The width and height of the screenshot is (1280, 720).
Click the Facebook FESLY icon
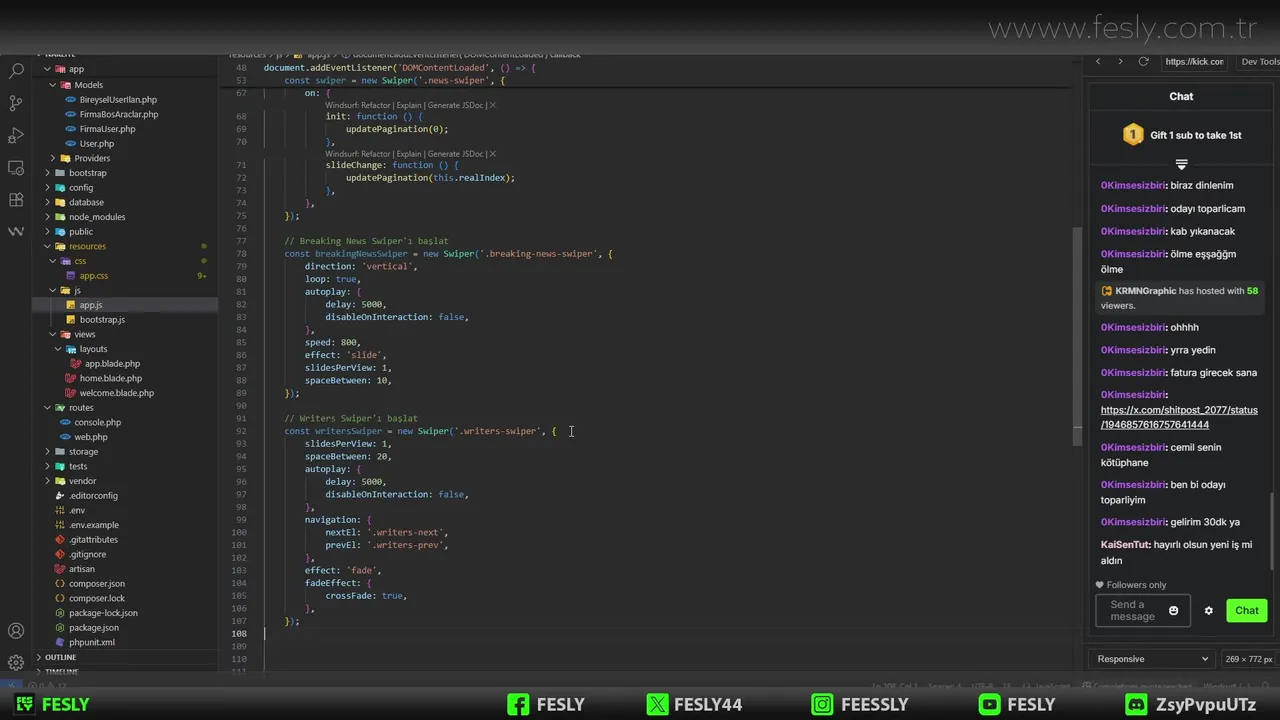click(518, 705)
